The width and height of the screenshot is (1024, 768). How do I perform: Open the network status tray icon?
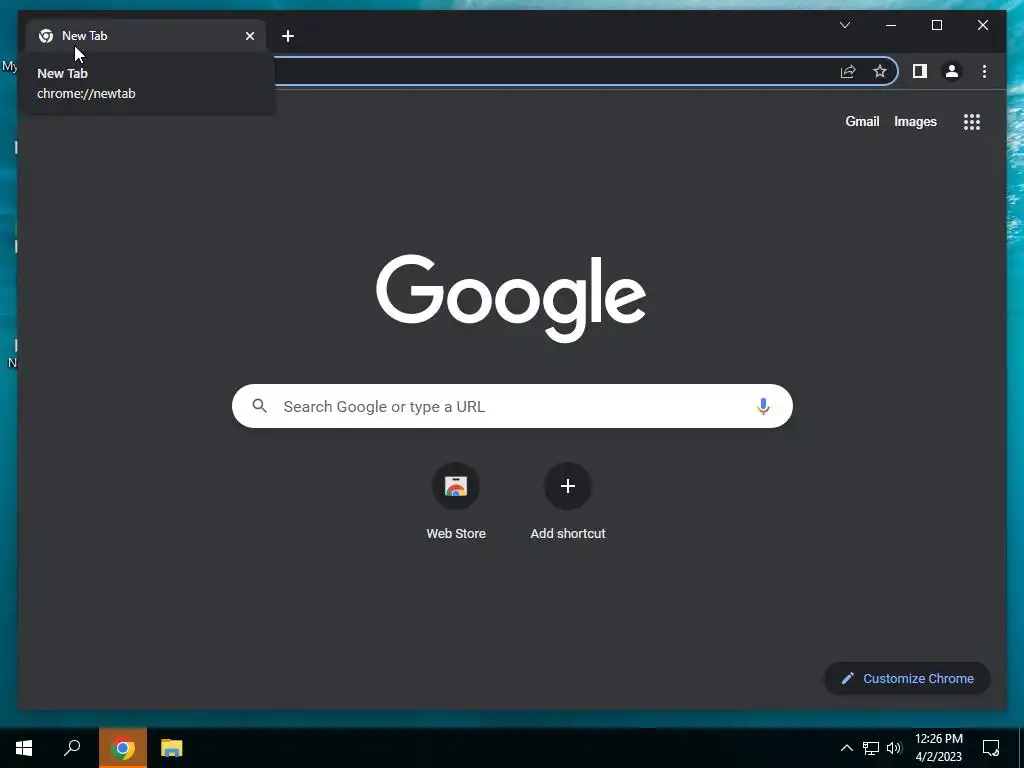[871, 748]
